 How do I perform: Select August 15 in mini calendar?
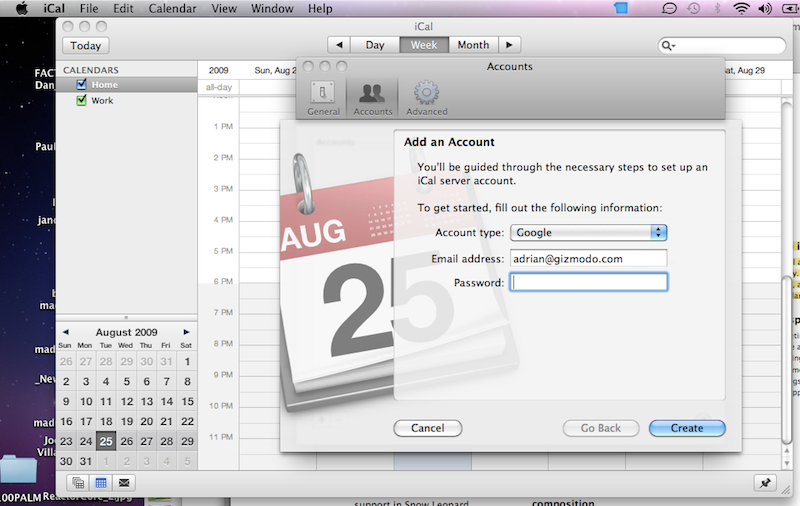click(x=187, y=401)
